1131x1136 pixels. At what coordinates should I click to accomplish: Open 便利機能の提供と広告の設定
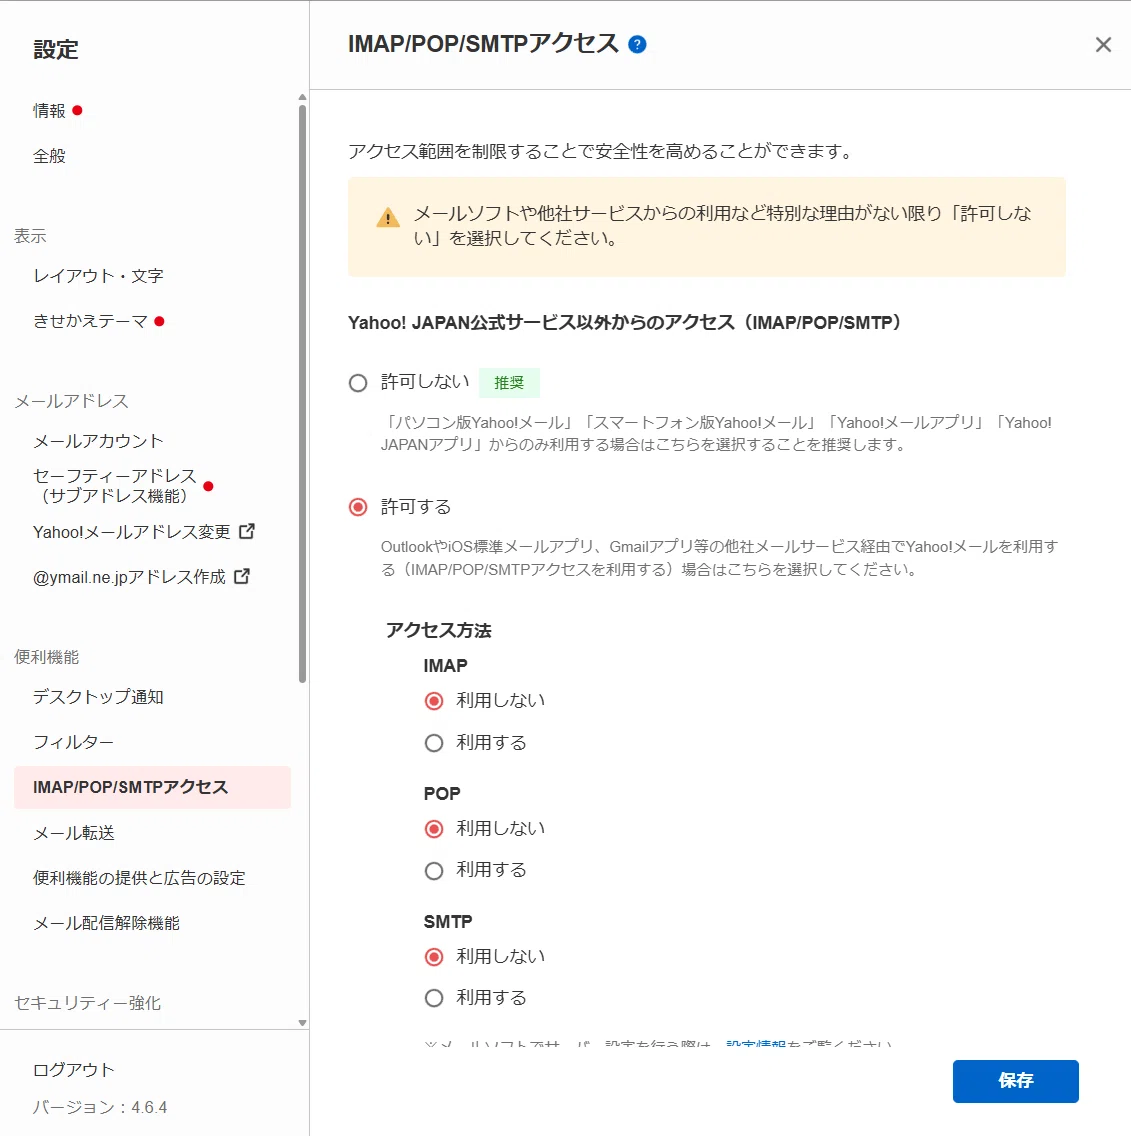pos(139,878)
